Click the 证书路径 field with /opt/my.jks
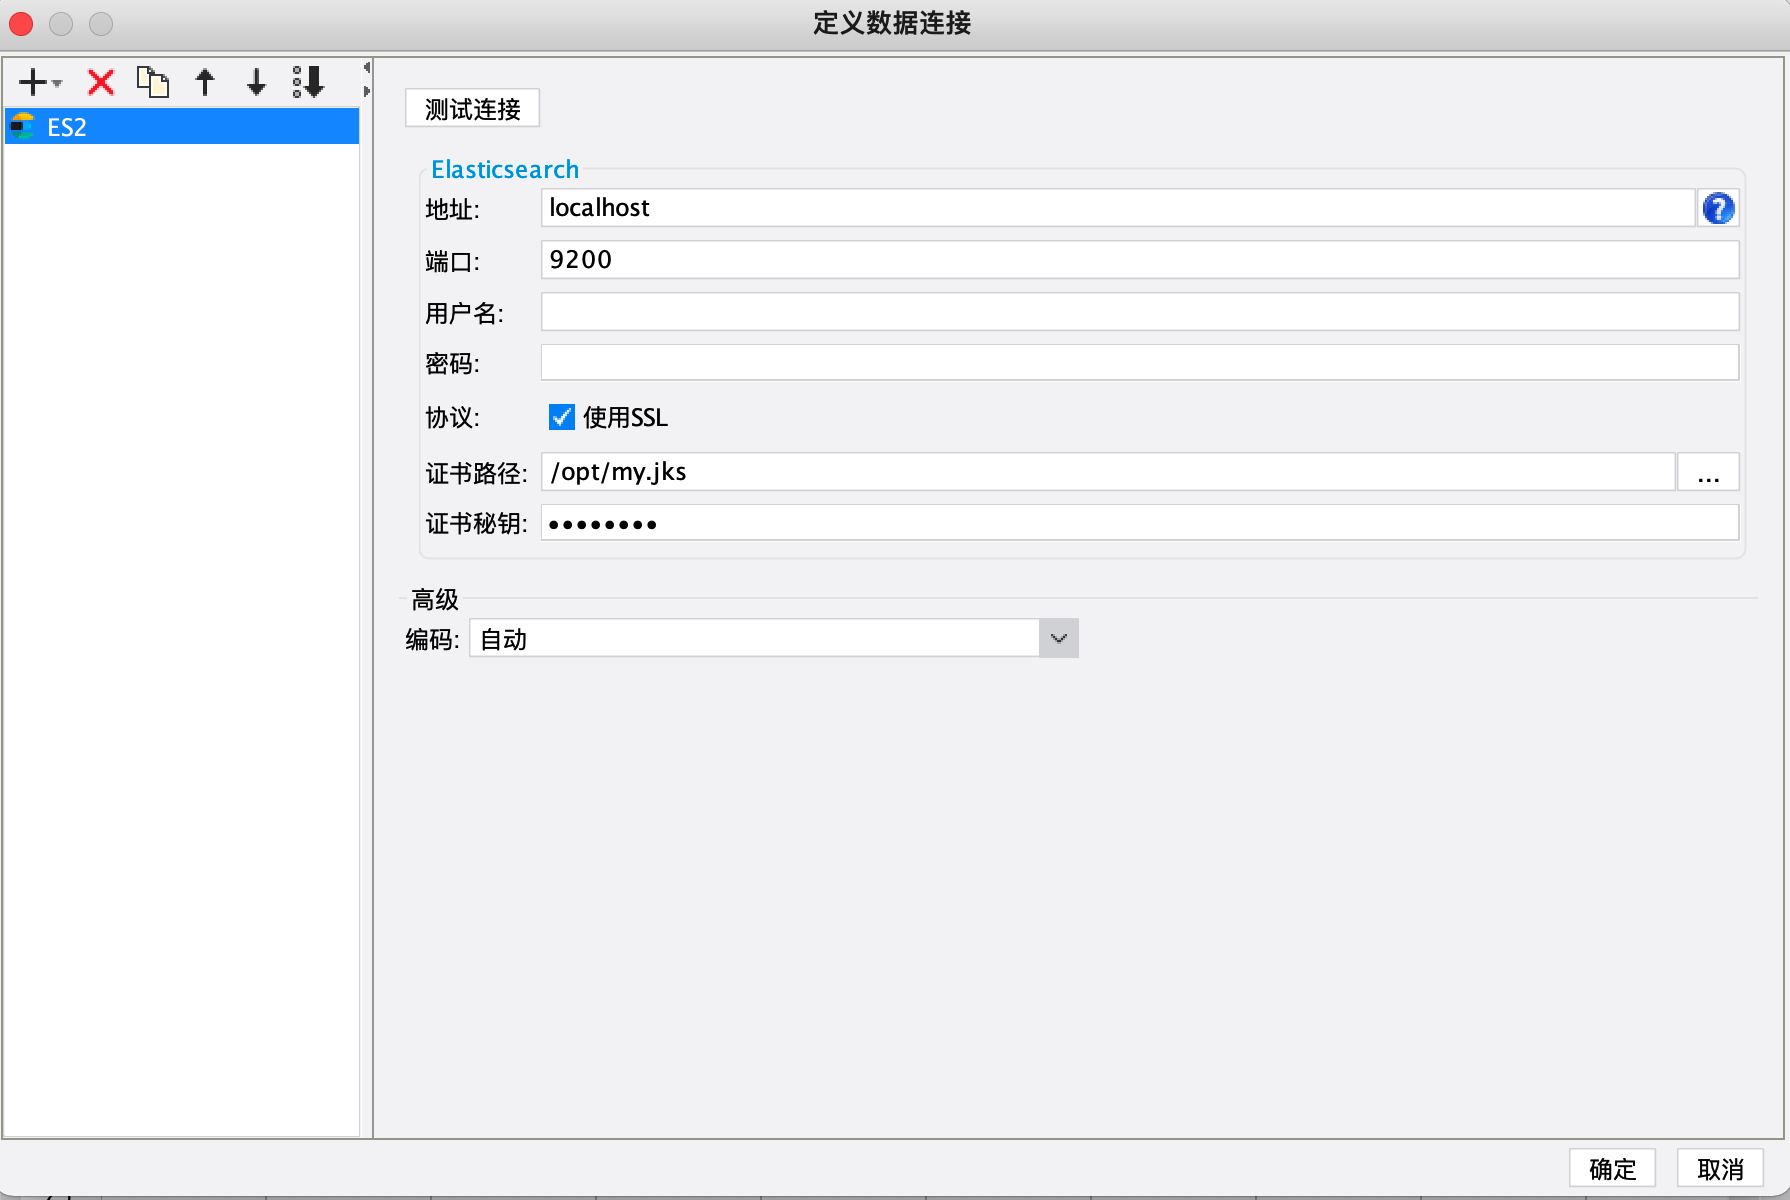 (x=1108, y=472)
